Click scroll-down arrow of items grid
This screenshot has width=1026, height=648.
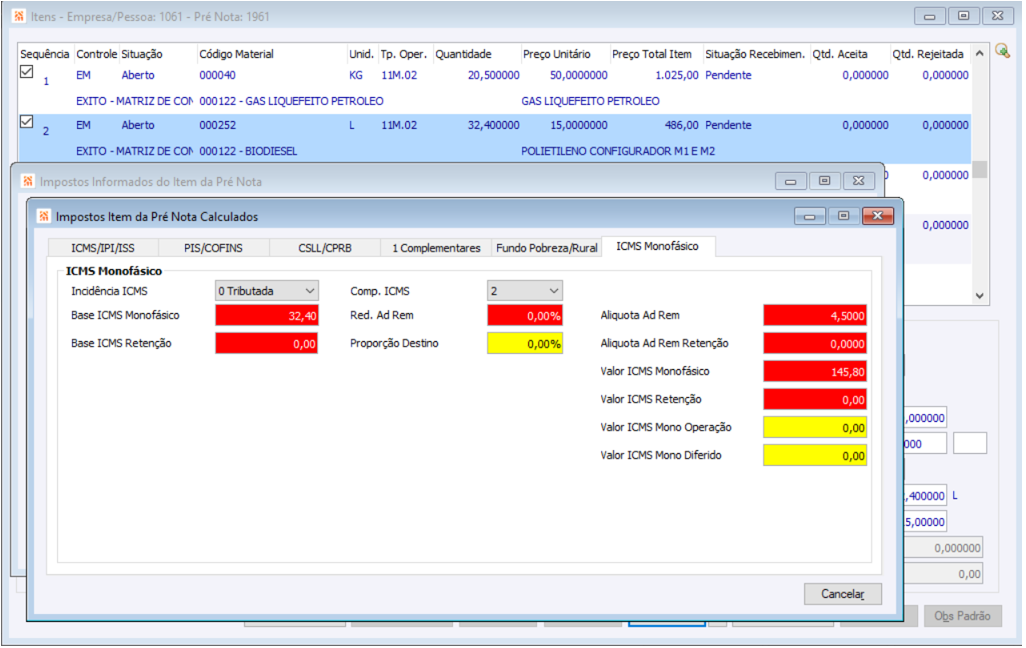click(980, 296)
